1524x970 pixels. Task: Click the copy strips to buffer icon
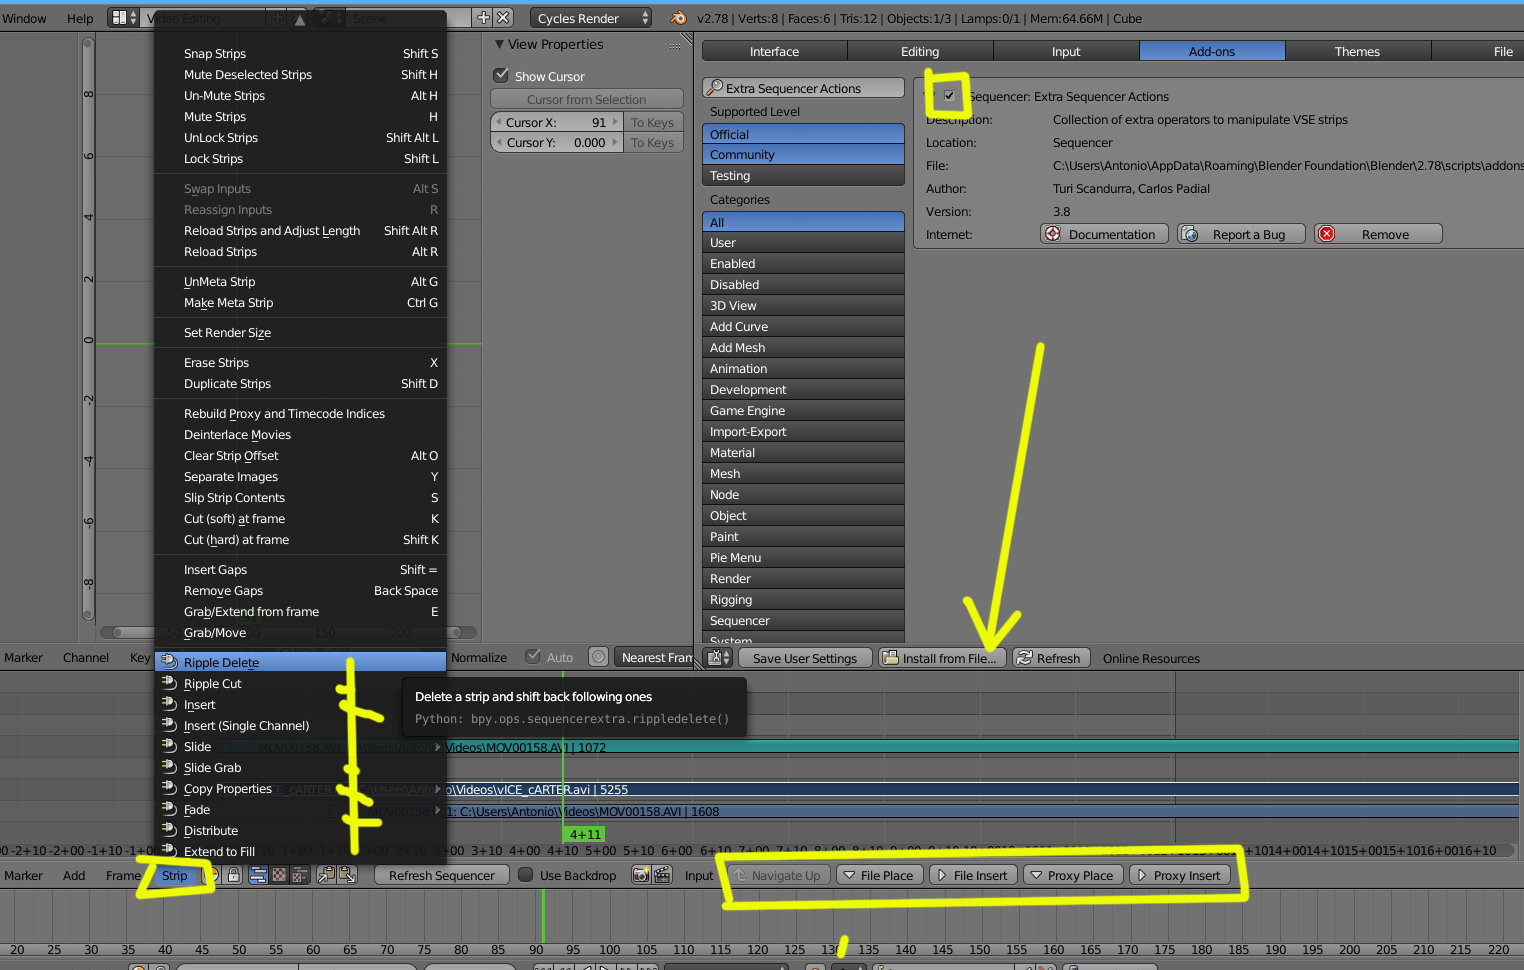pyautogui.click(x=326, y=875)
